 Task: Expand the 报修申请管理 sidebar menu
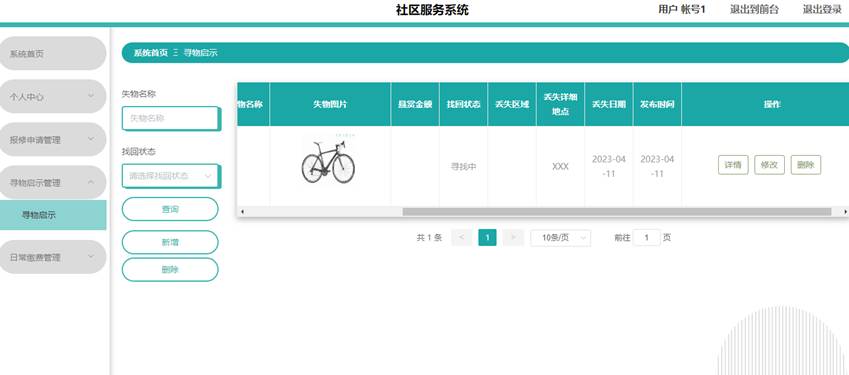[53, 140]
